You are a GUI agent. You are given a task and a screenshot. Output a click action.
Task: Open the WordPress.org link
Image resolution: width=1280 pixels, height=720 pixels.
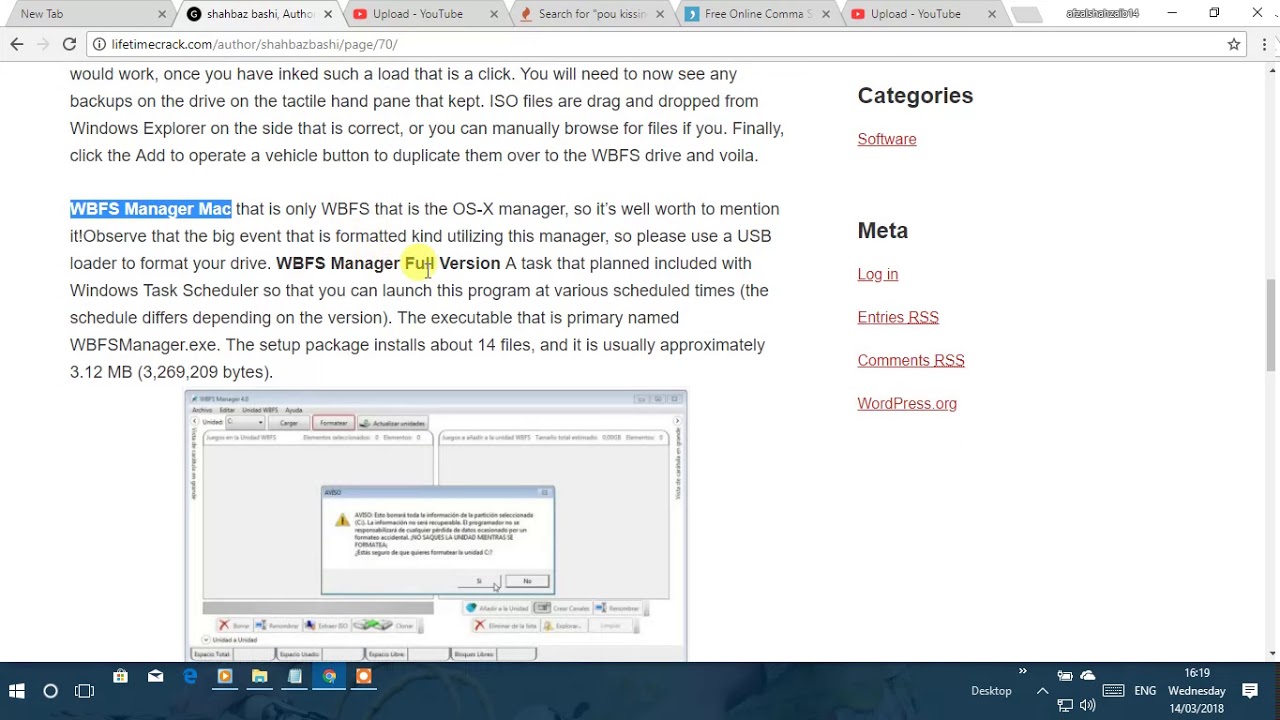[907, 403]
